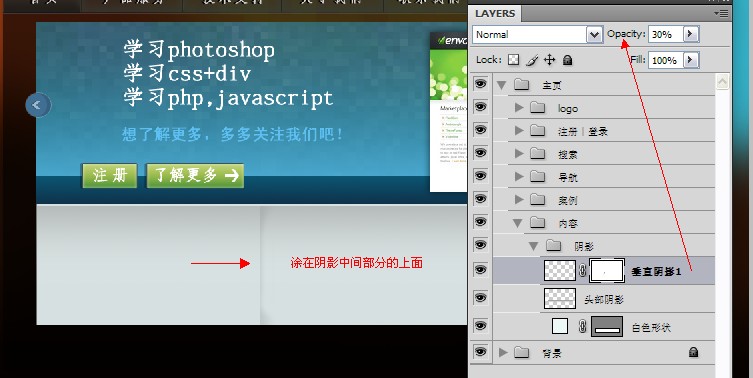Viewport: 753px width, 378px height.
Task: Hide the 垂直阴影1 layer
Action: (480, 270)
